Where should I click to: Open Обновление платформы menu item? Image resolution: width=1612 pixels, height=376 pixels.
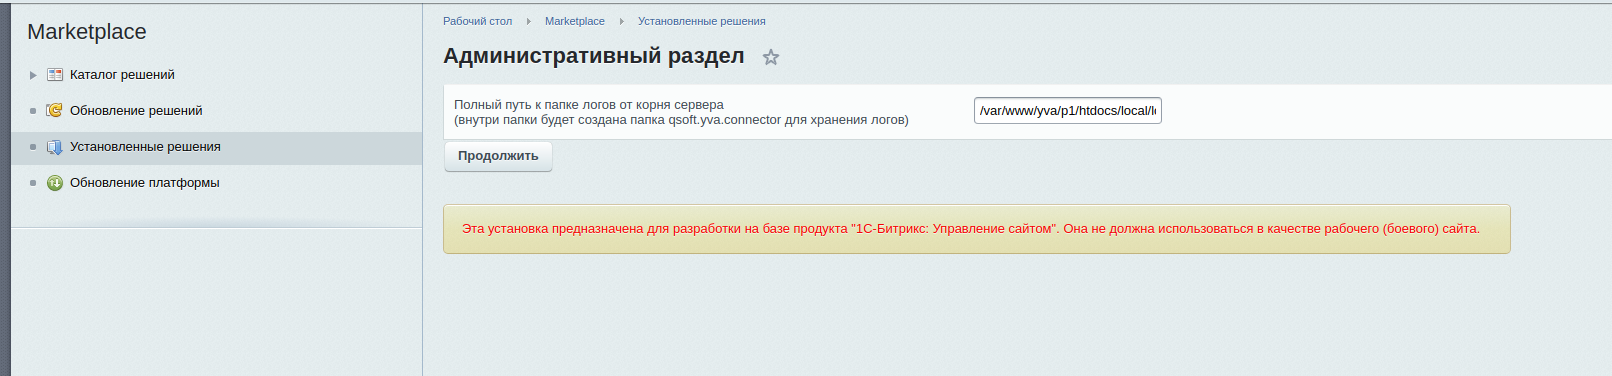[x=145, y=183]
